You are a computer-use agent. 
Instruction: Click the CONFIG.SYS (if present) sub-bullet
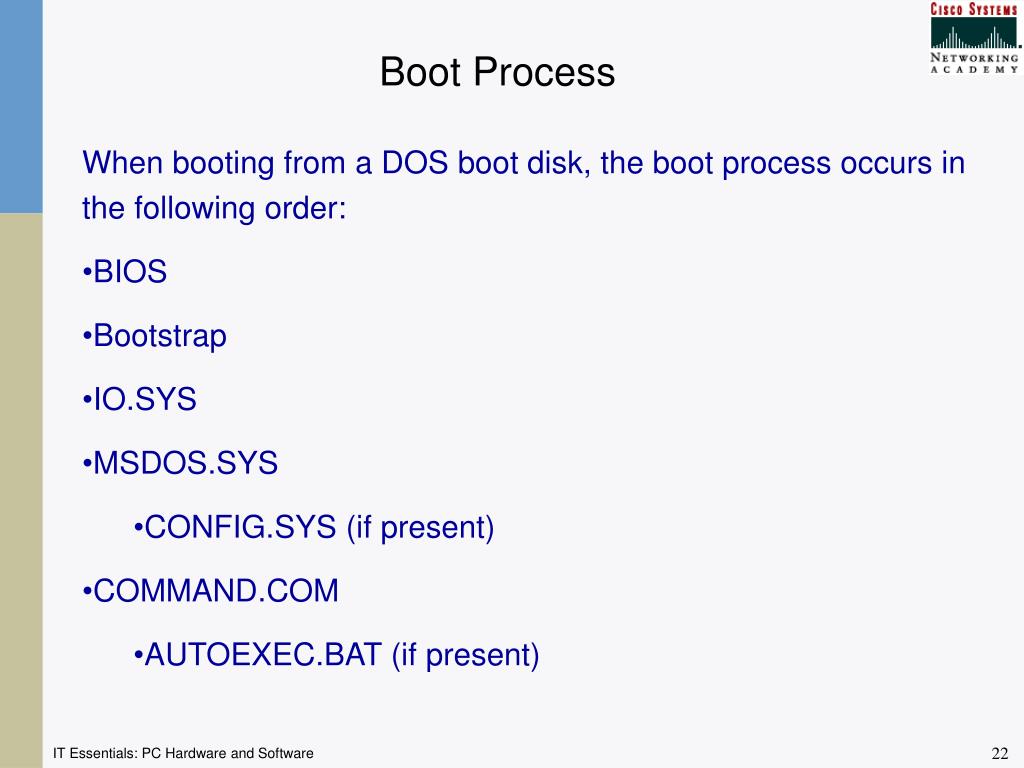point(313,528)
